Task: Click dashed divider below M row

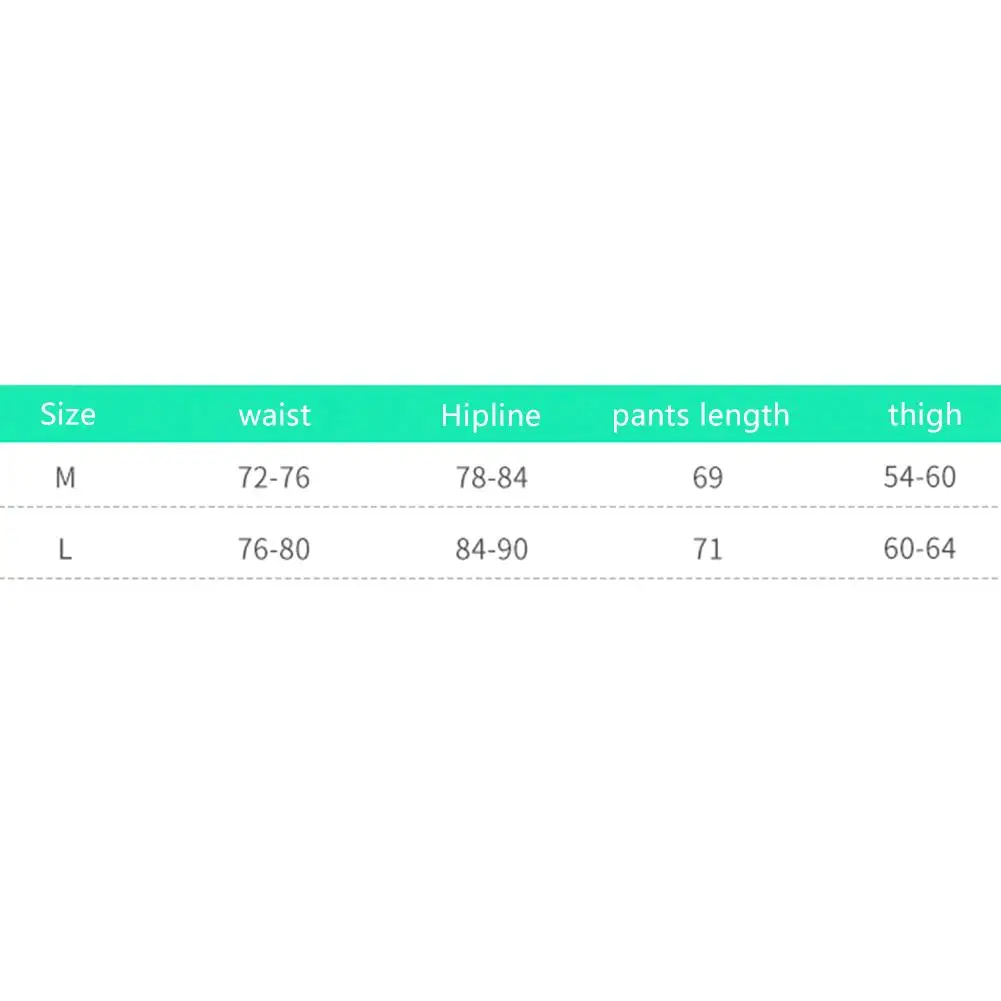Action: [x=500, y=507]
